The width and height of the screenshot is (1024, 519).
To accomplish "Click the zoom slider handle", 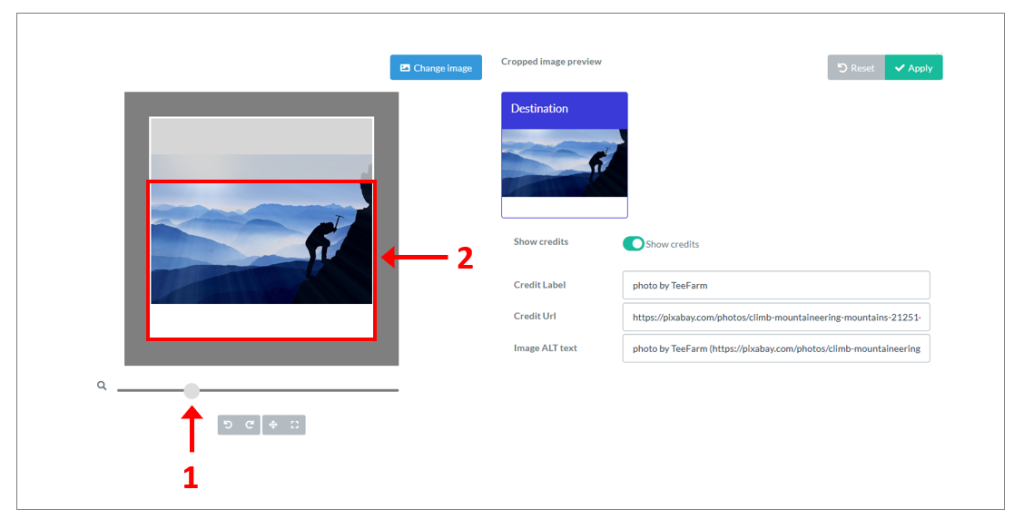I will 191,390.
